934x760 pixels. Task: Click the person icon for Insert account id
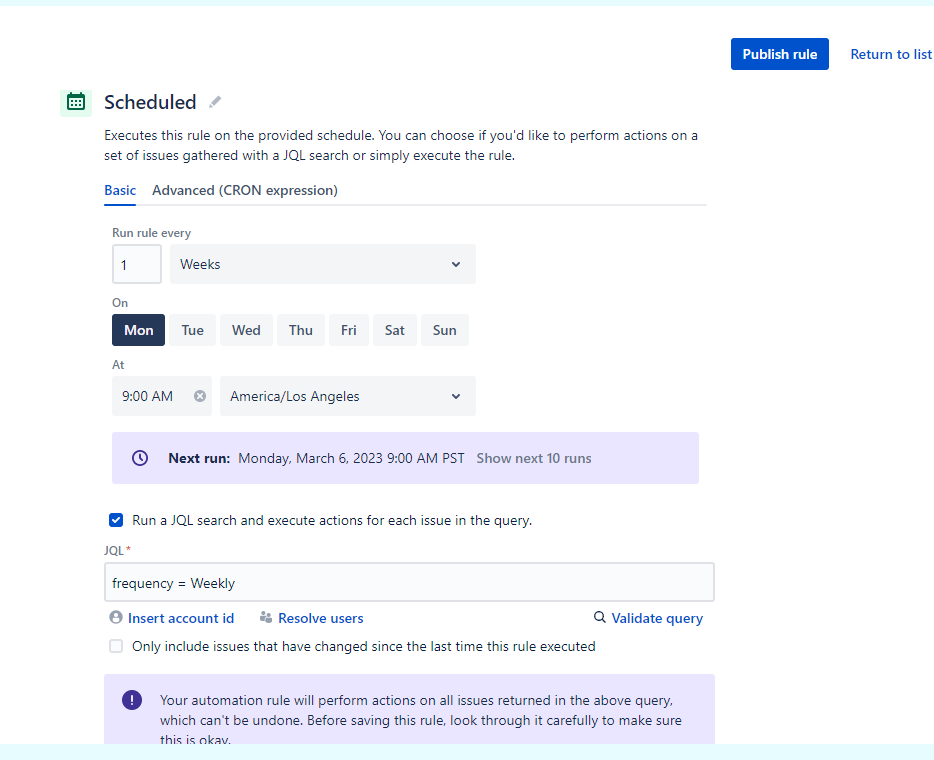click(116, 618)
